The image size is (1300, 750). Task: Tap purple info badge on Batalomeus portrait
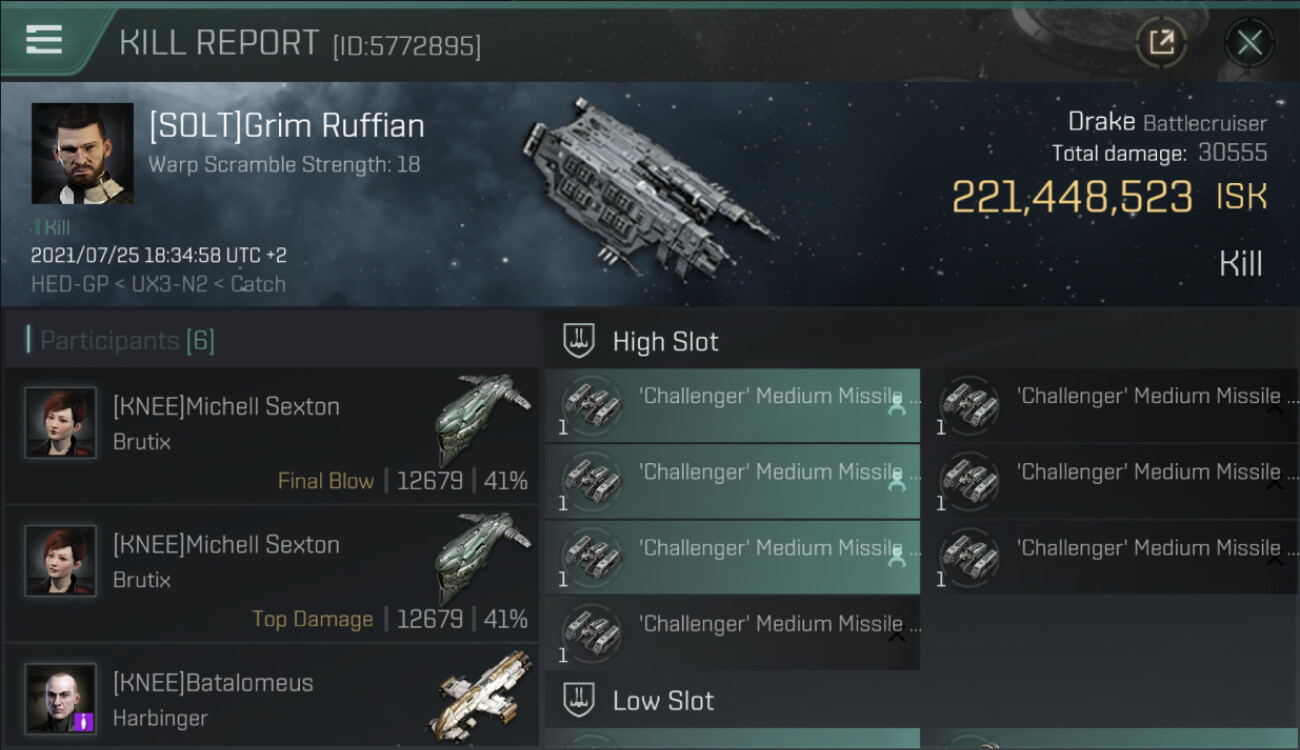click(84, 721)
